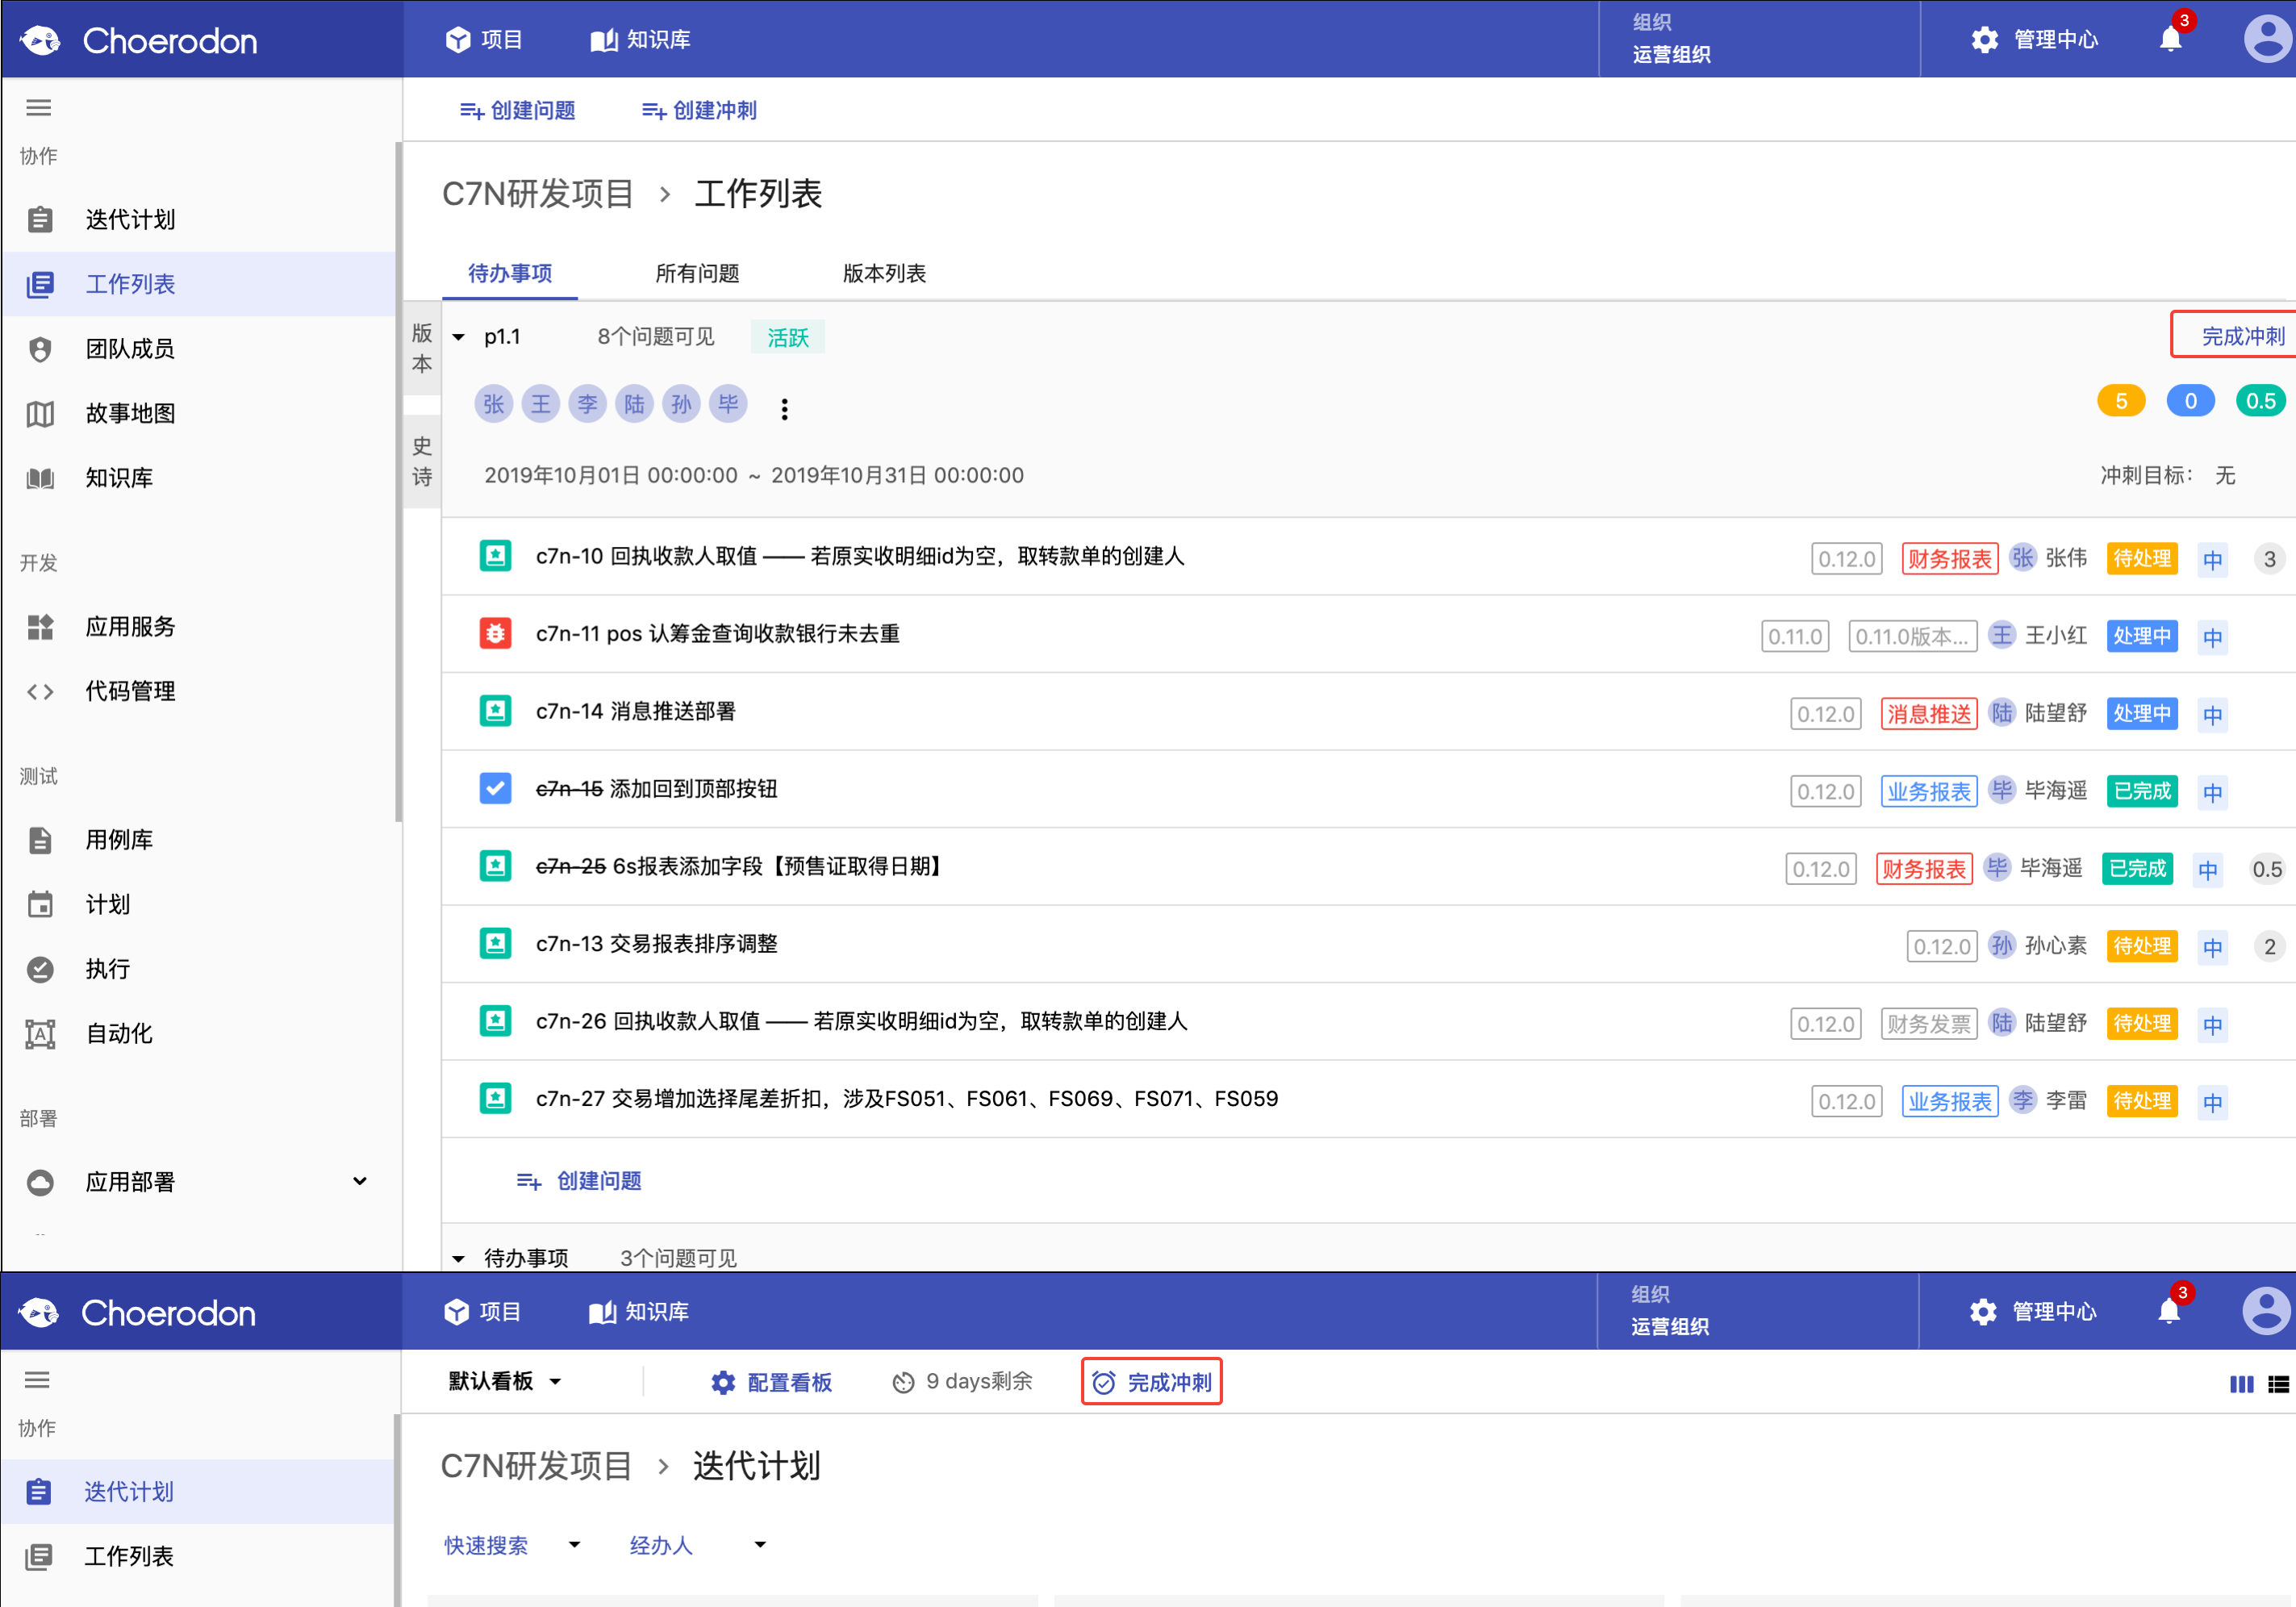
Task: Filter by 王 assignee avatar
Action: click(541, 404)
